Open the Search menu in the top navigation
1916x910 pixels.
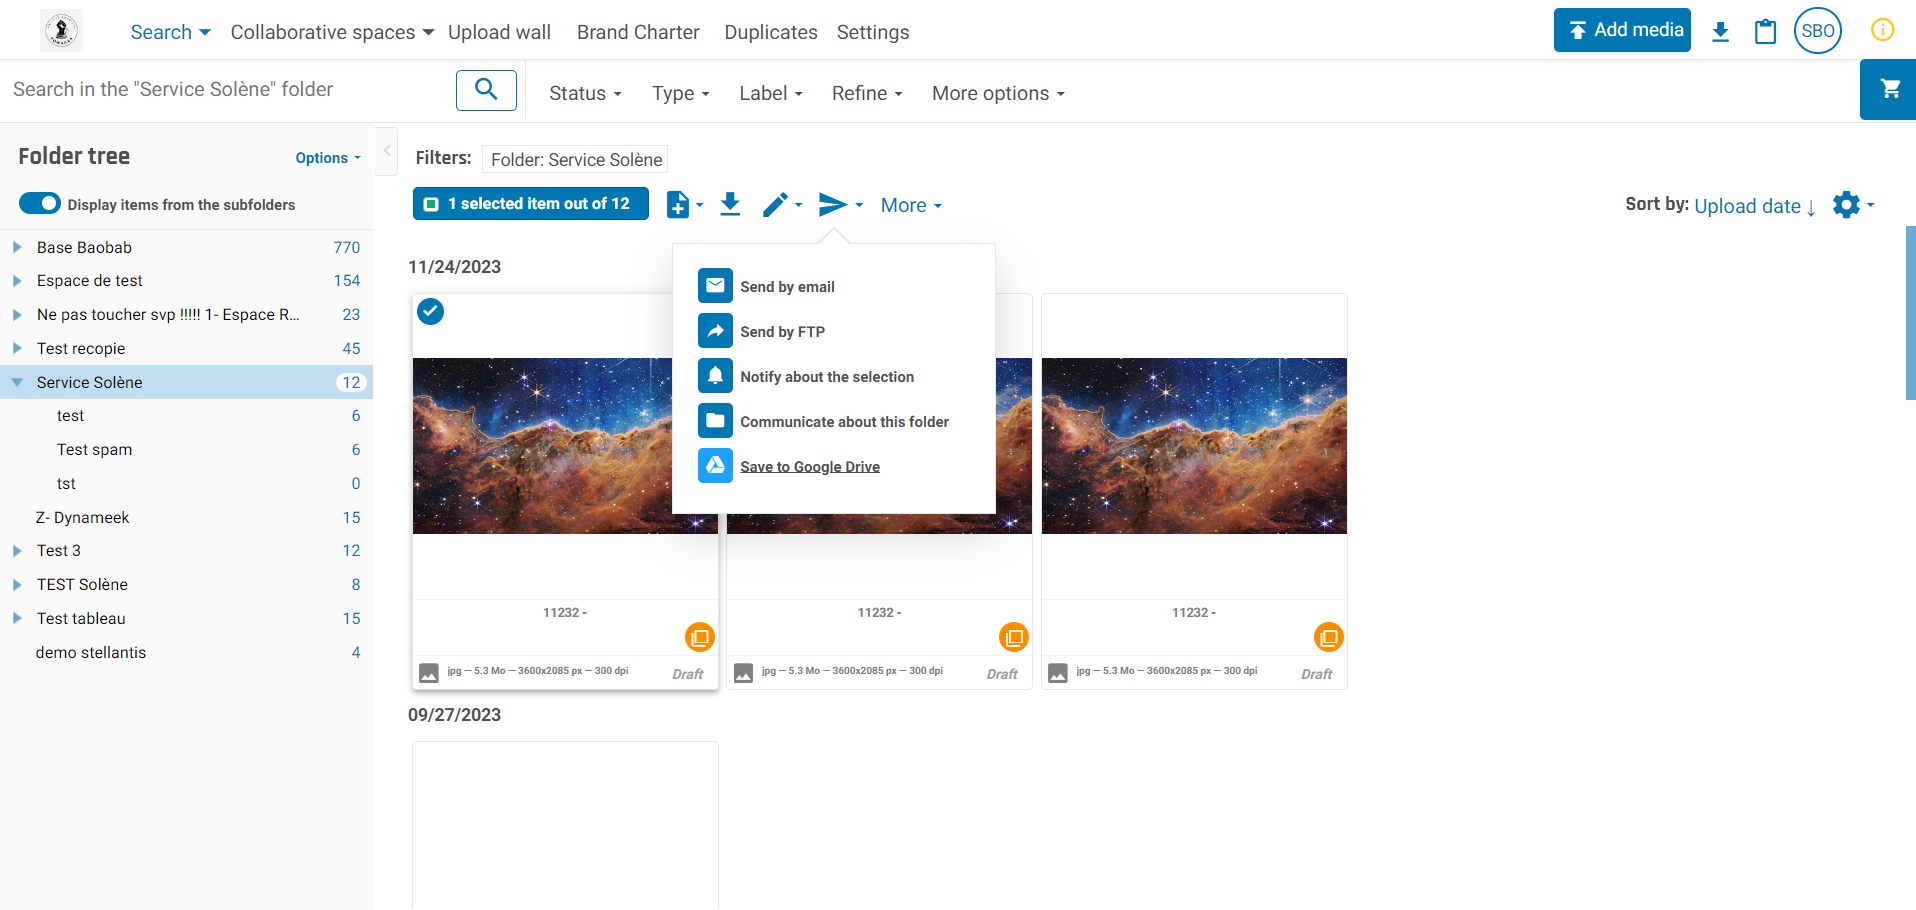170,32
